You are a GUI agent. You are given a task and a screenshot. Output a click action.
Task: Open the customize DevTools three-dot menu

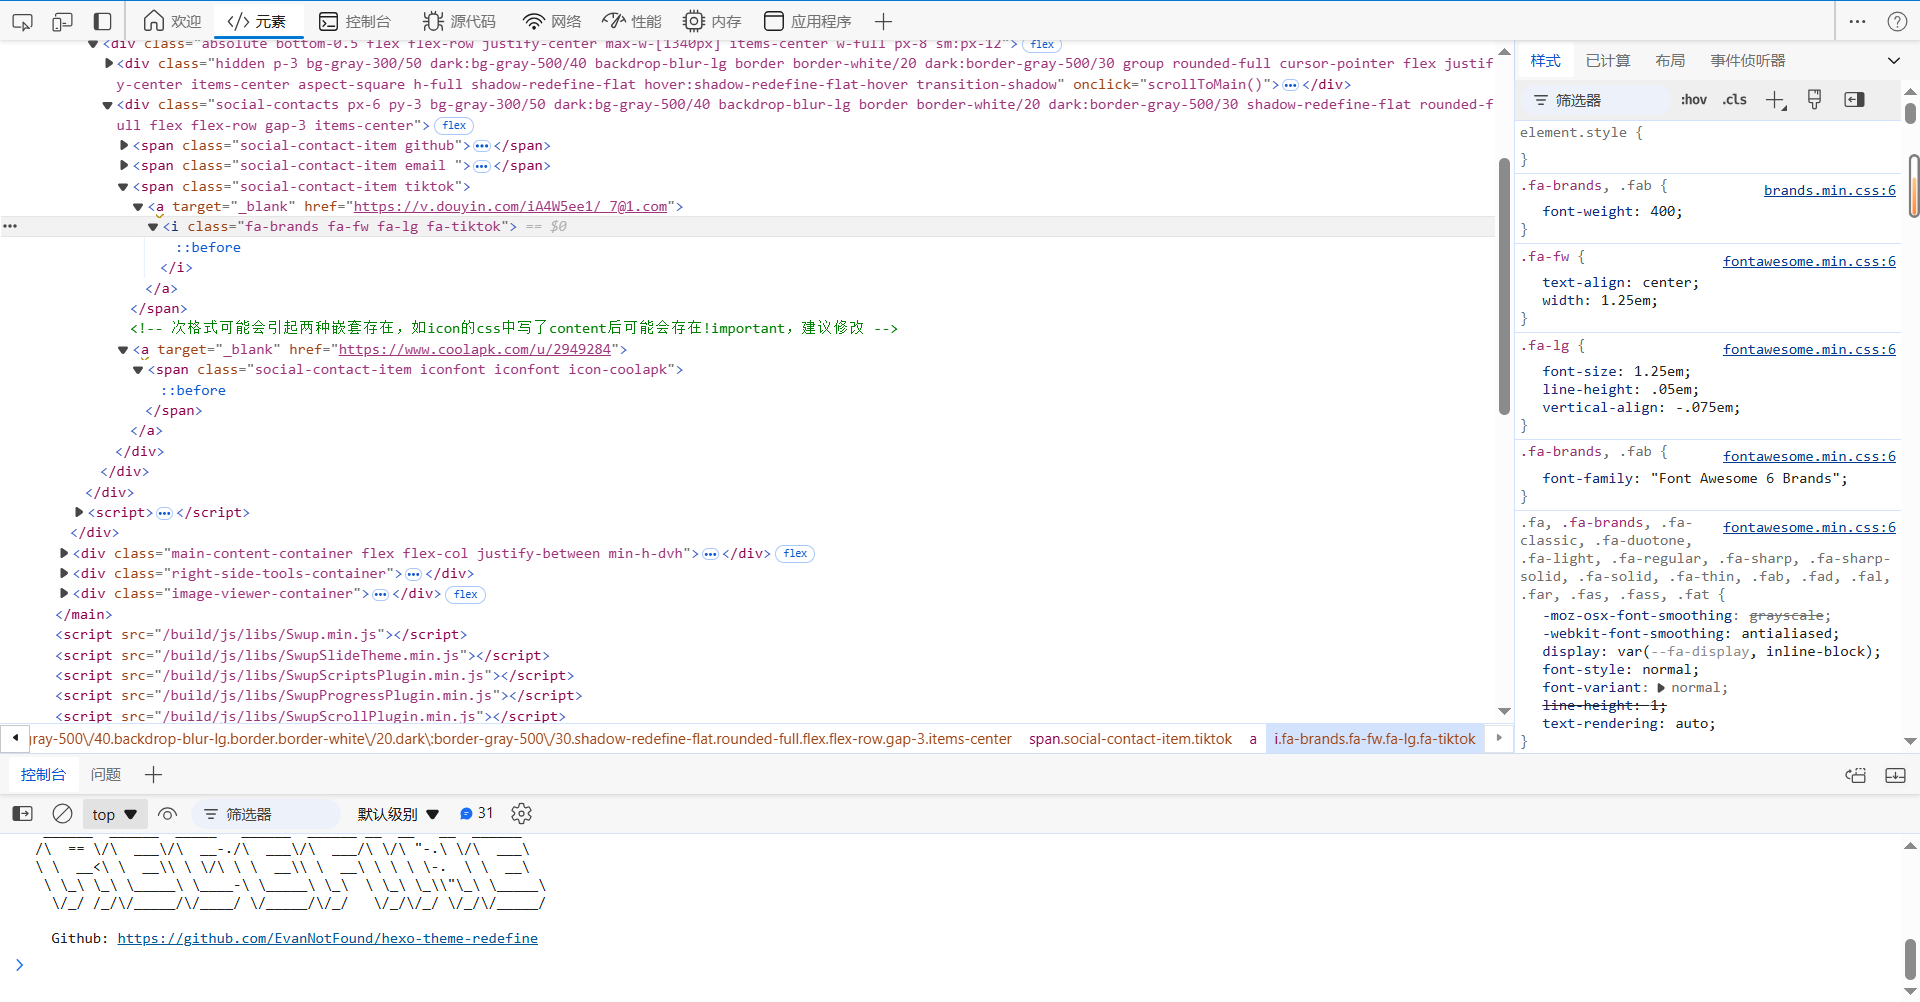[x=1857, y=21]
